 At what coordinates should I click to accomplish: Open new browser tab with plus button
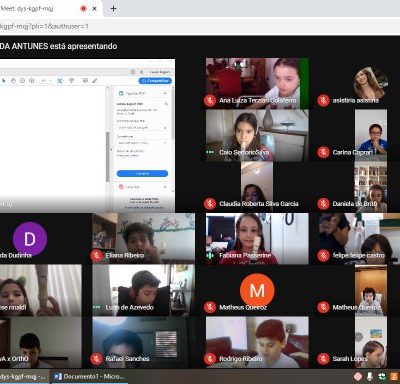(x=113, y=8)
